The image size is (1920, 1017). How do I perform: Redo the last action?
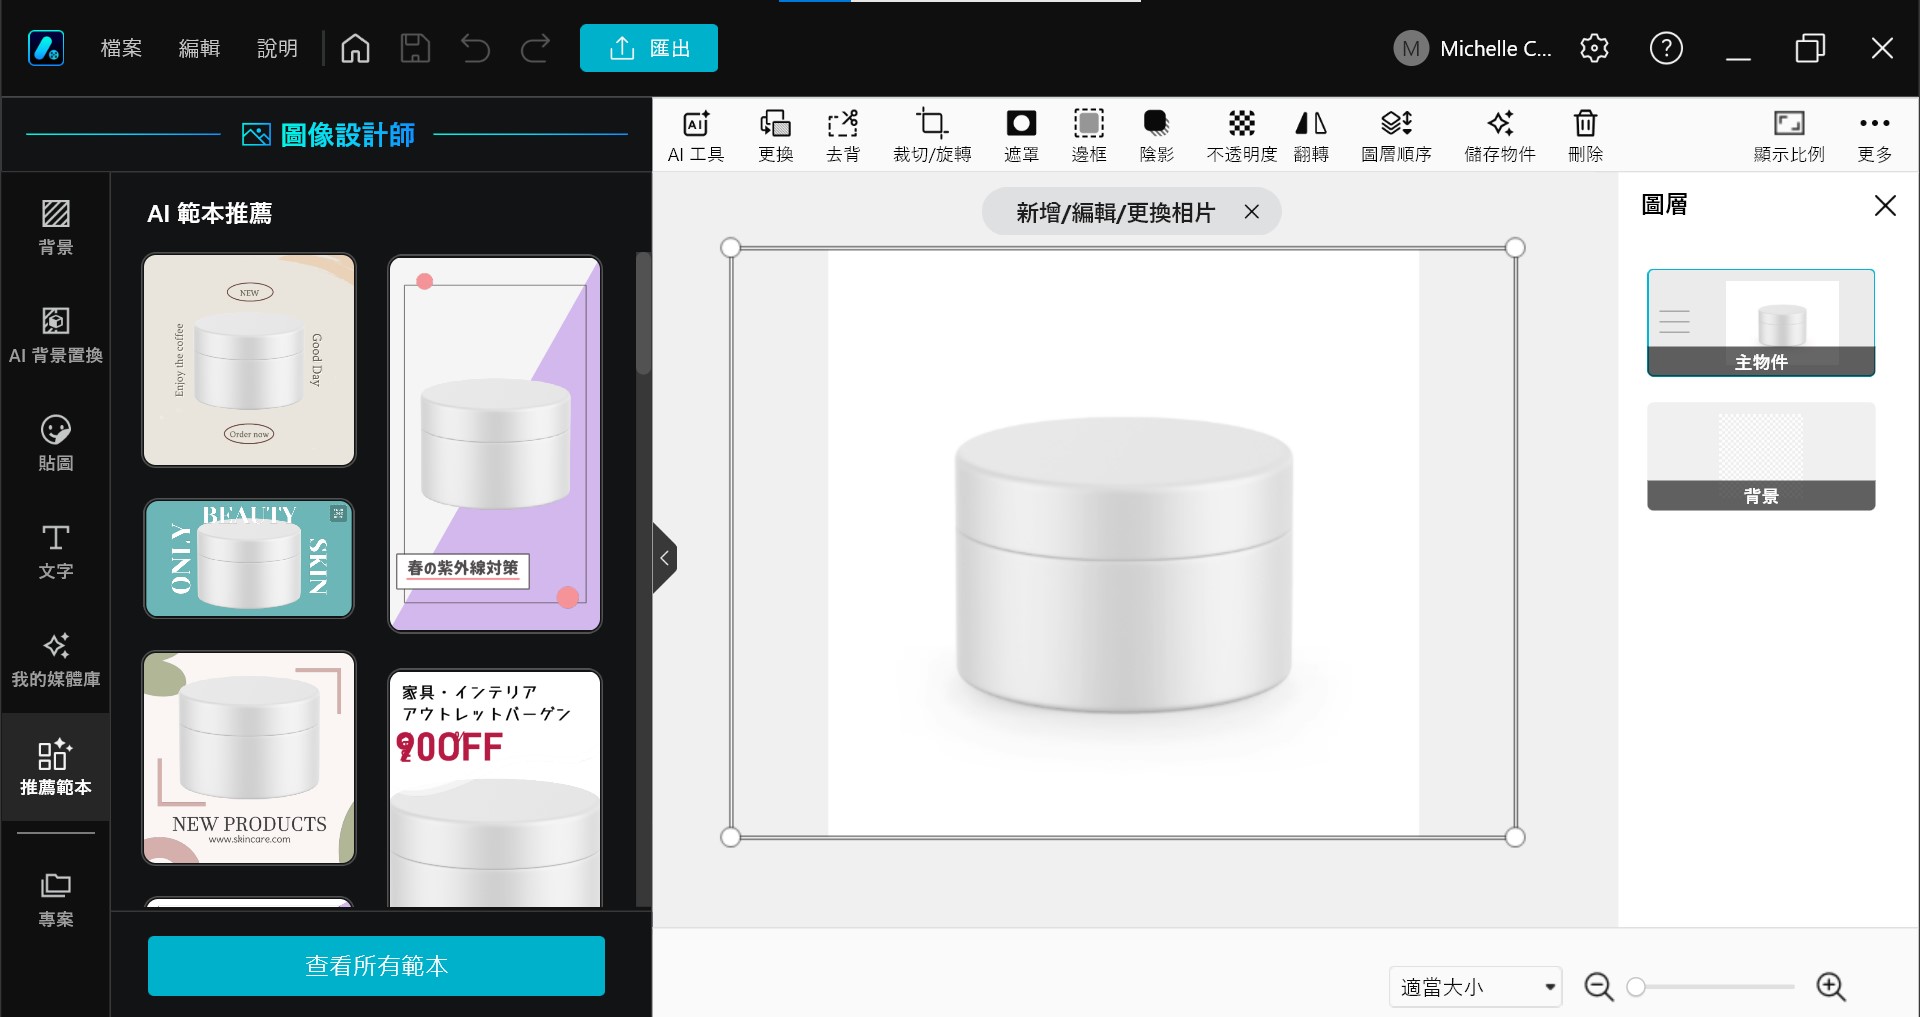tap(536, 48)
